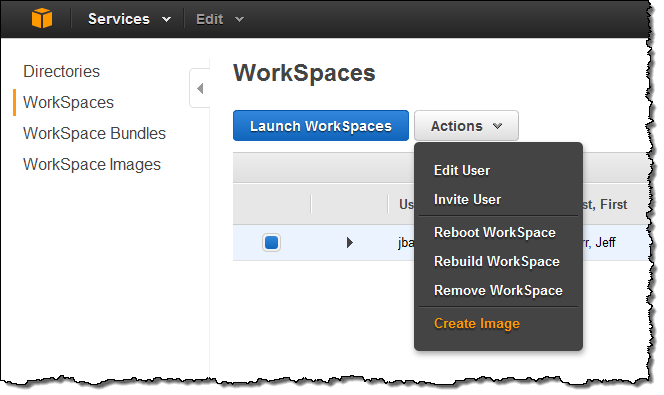The width and height of the screenshot is (664, 395).
Task: Select Edit User from the Actions menu
Action: pyautogui.click(x=462, y=170)
